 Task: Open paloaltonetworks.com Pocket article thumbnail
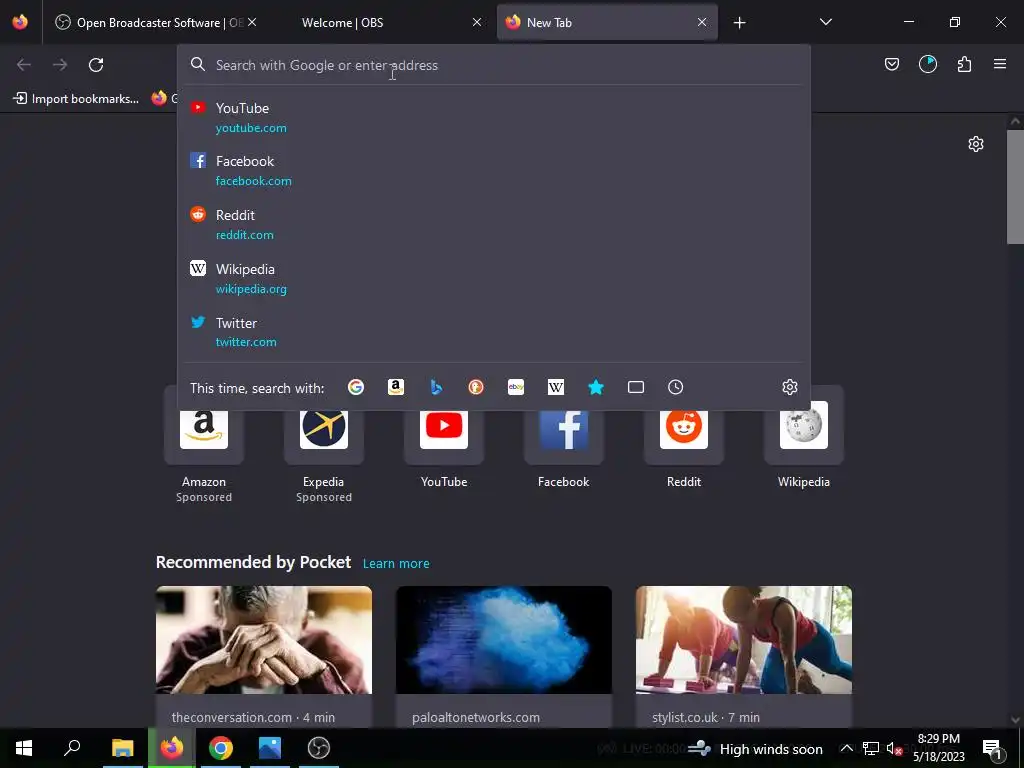(504, 640)
